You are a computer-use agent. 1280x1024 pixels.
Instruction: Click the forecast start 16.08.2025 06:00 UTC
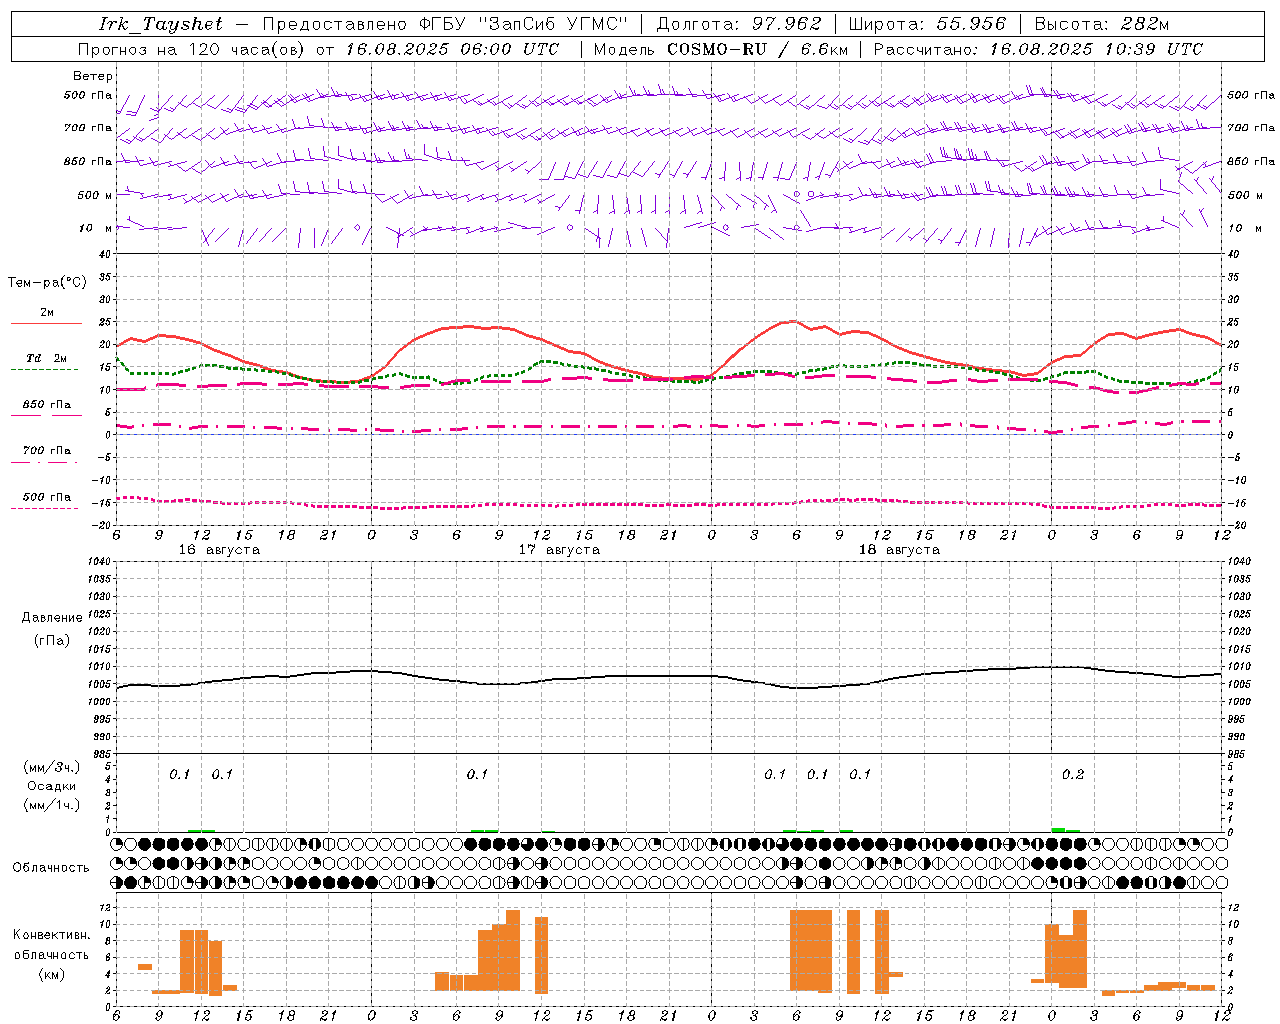click(x=452, y=49)
